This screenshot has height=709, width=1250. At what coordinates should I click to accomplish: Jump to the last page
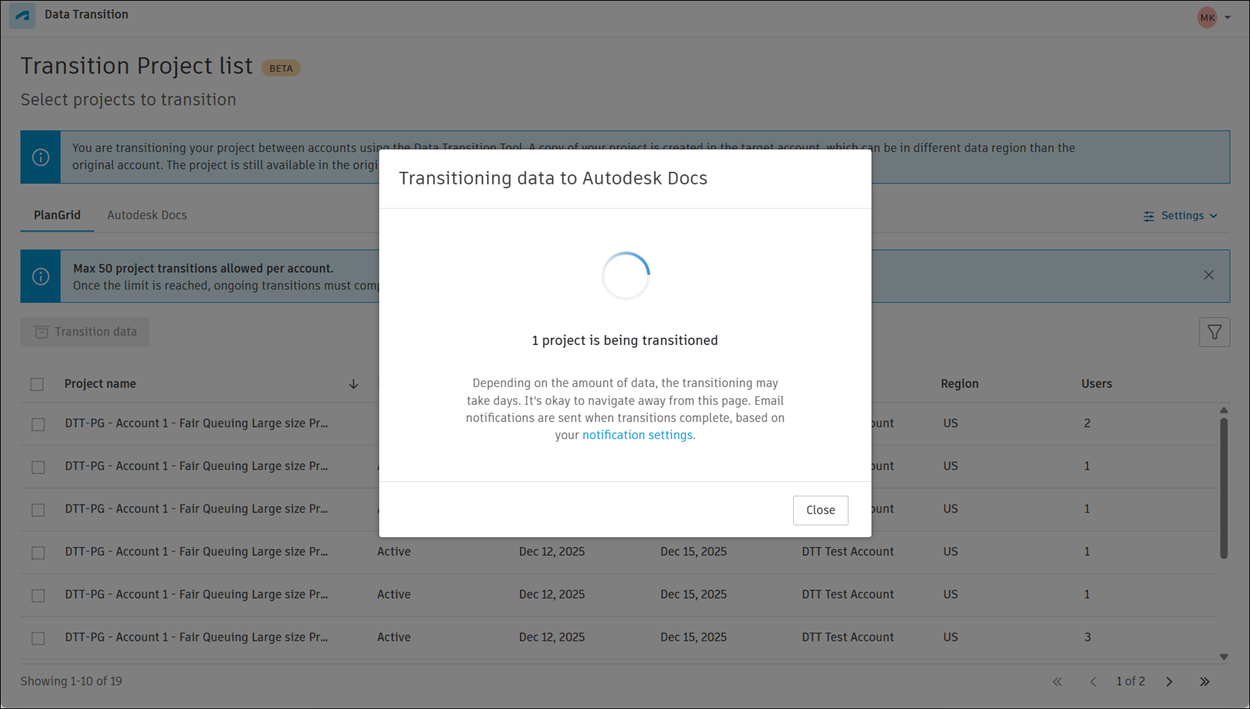tap(1205, 682)
